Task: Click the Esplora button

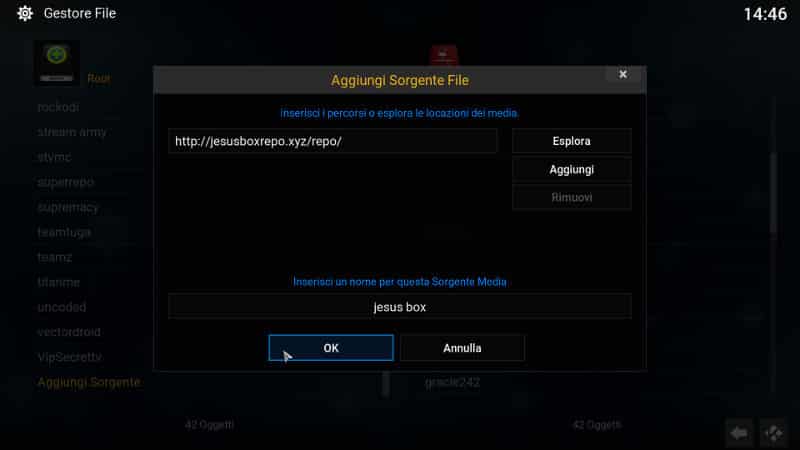Action: pos(571,141)
